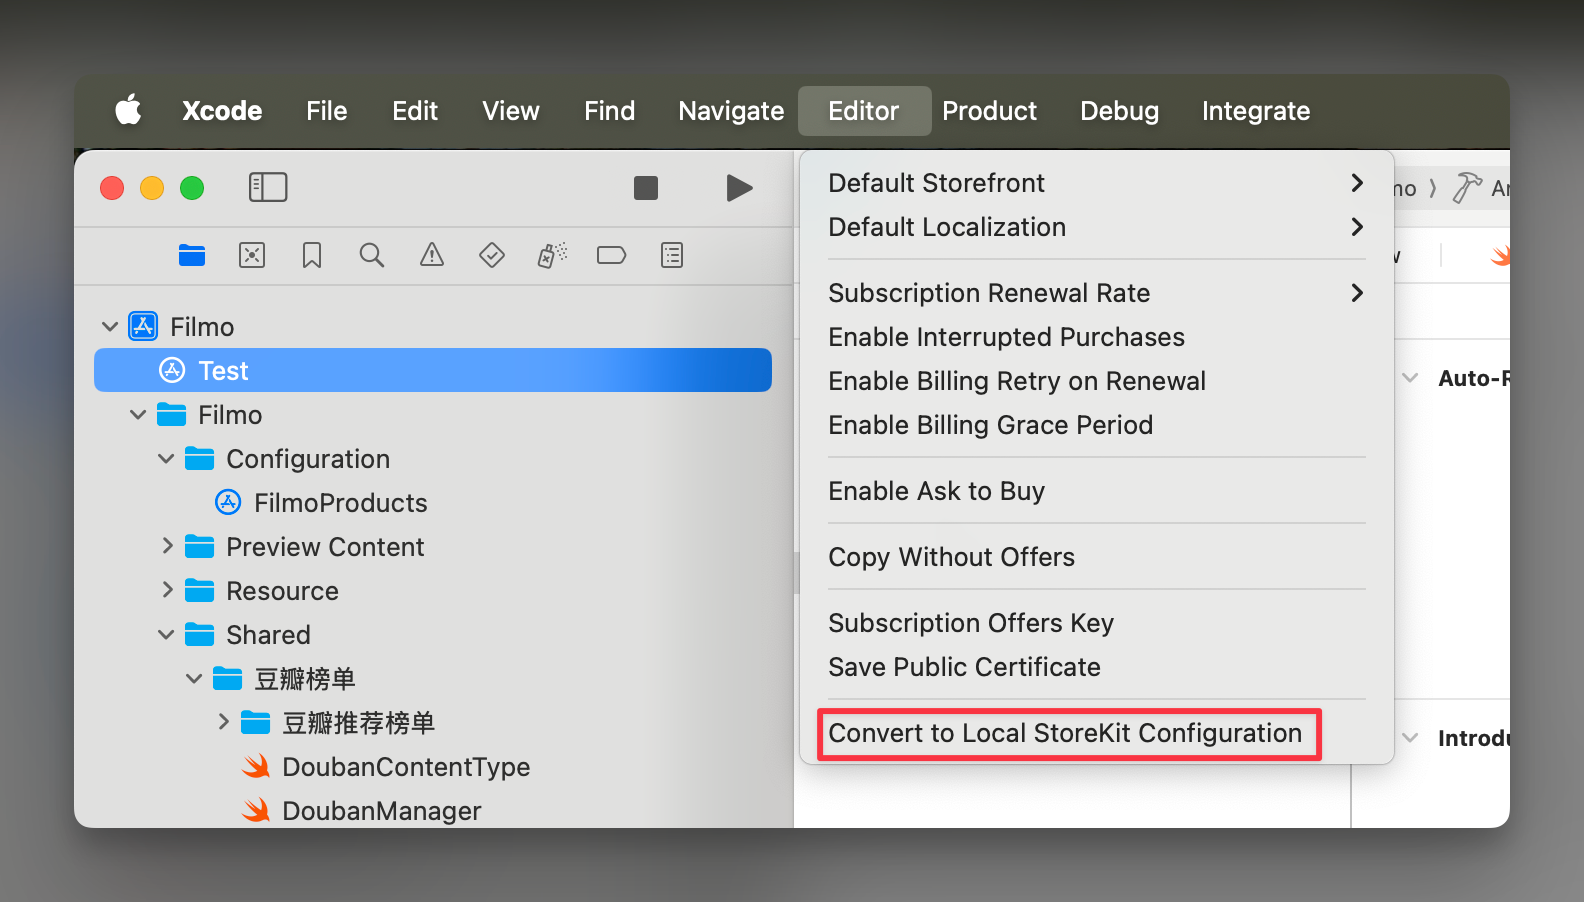The image size is (1584, 902).
Task: Select the FilmoProducts file
Action: [x=340, y=503]
